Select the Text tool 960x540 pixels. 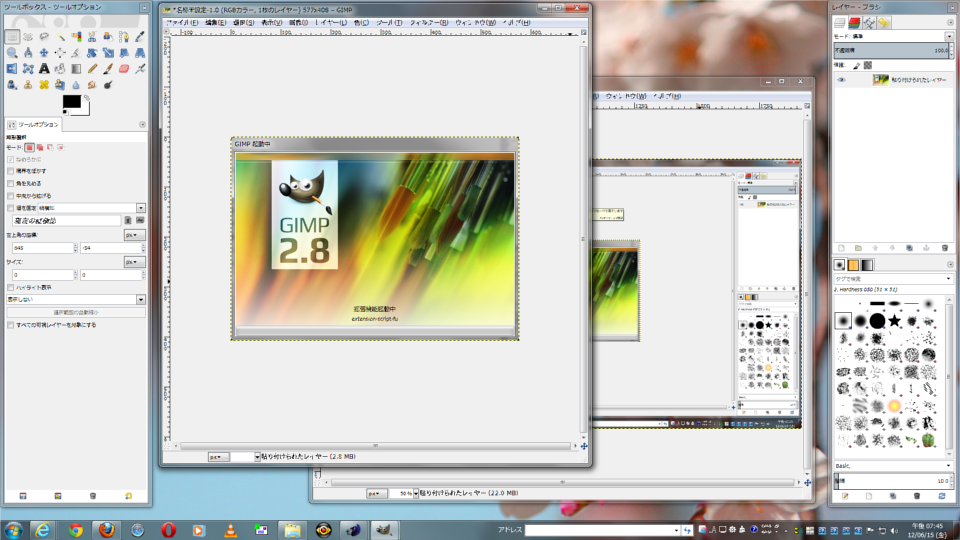pyautogui.click(x=44, y=69)
